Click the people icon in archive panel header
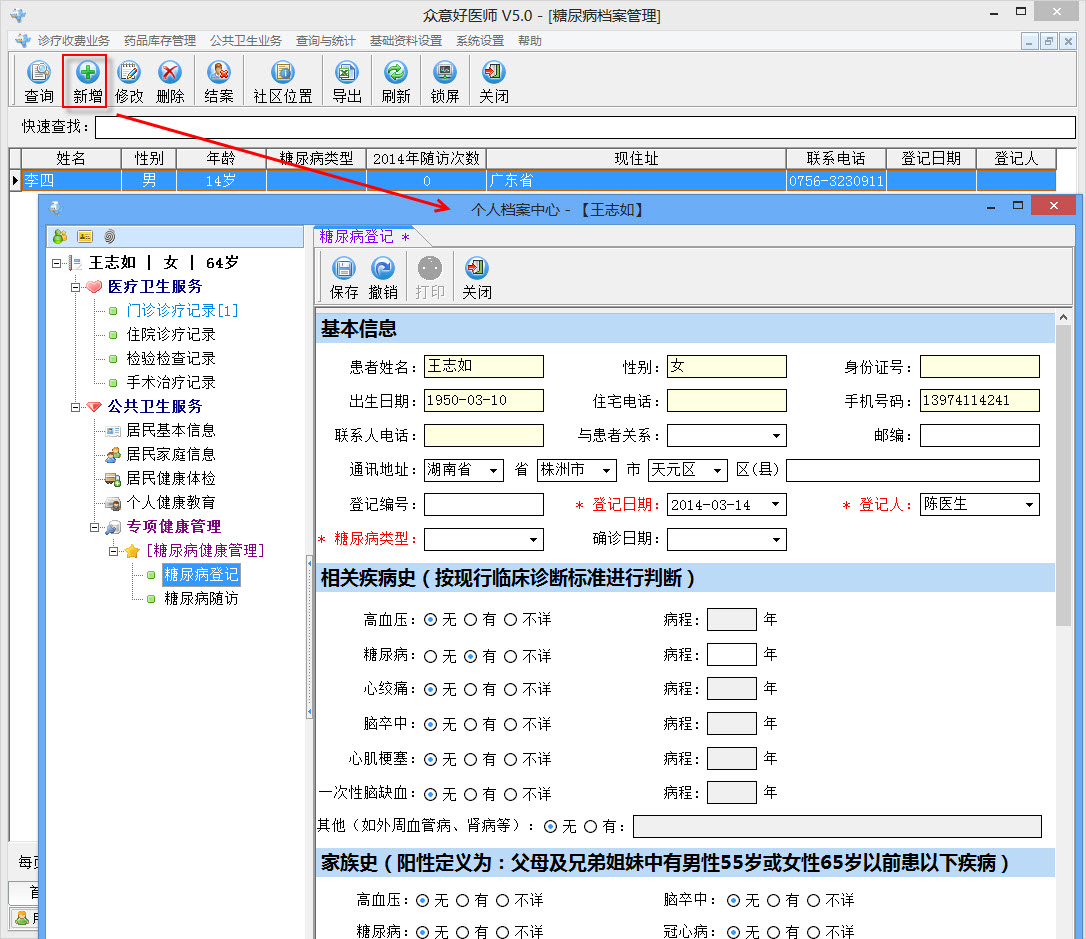1086x939 pixels. point(60,237)
